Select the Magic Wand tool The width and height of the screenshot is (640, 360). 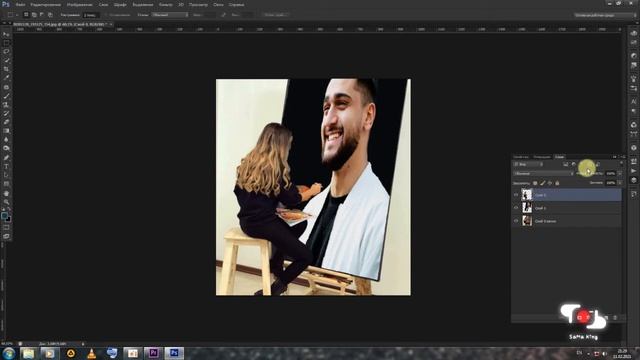coord(6,60)
